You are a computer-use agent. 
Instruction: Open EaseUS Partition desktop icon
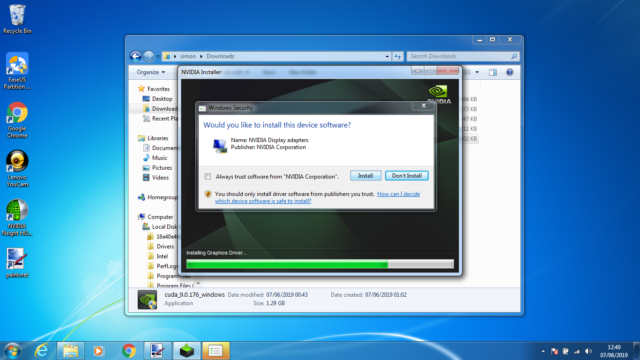pyautogui.click(x=17, y=71)
